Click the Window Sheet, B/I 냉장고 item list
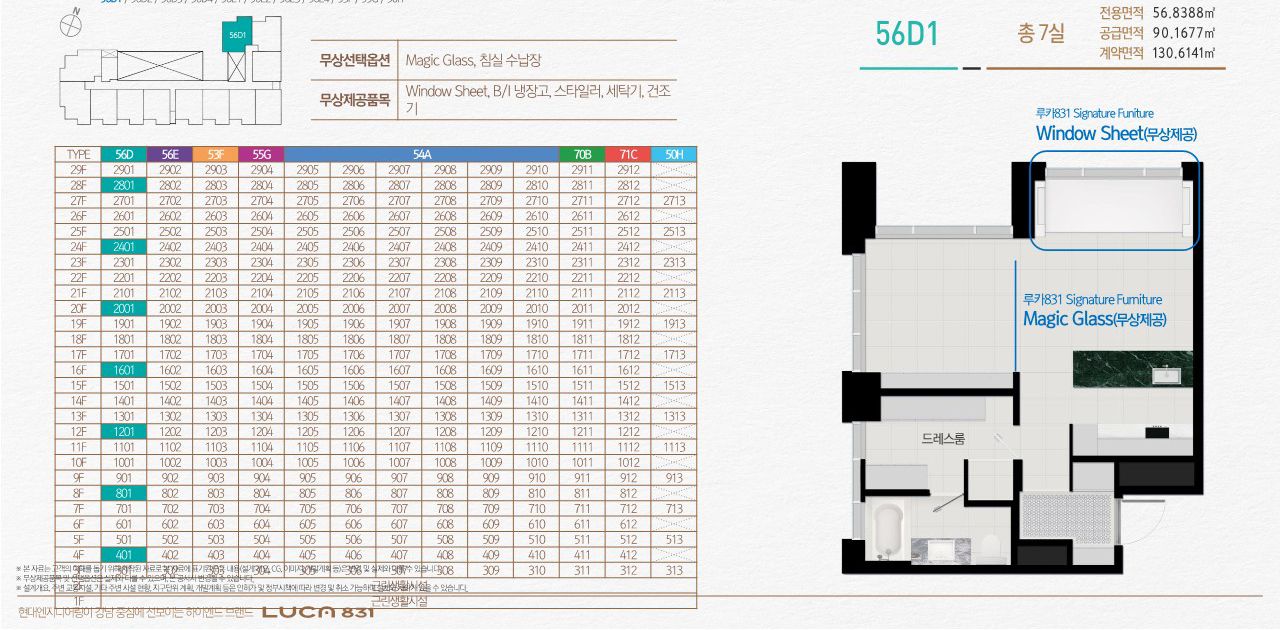Screen dimensions: 1280x630 (538, 99)
